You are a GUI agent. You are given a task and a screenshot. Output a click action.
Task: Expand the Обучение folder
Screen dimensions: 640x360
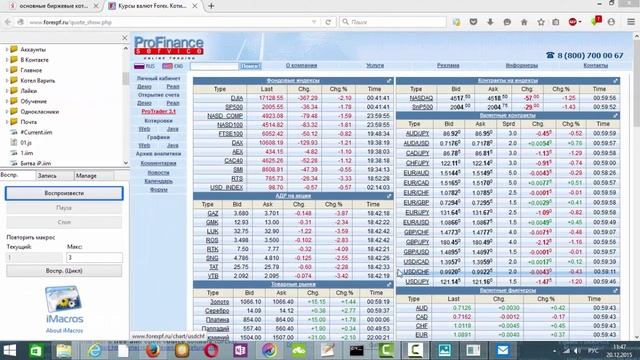click(7, 101)
